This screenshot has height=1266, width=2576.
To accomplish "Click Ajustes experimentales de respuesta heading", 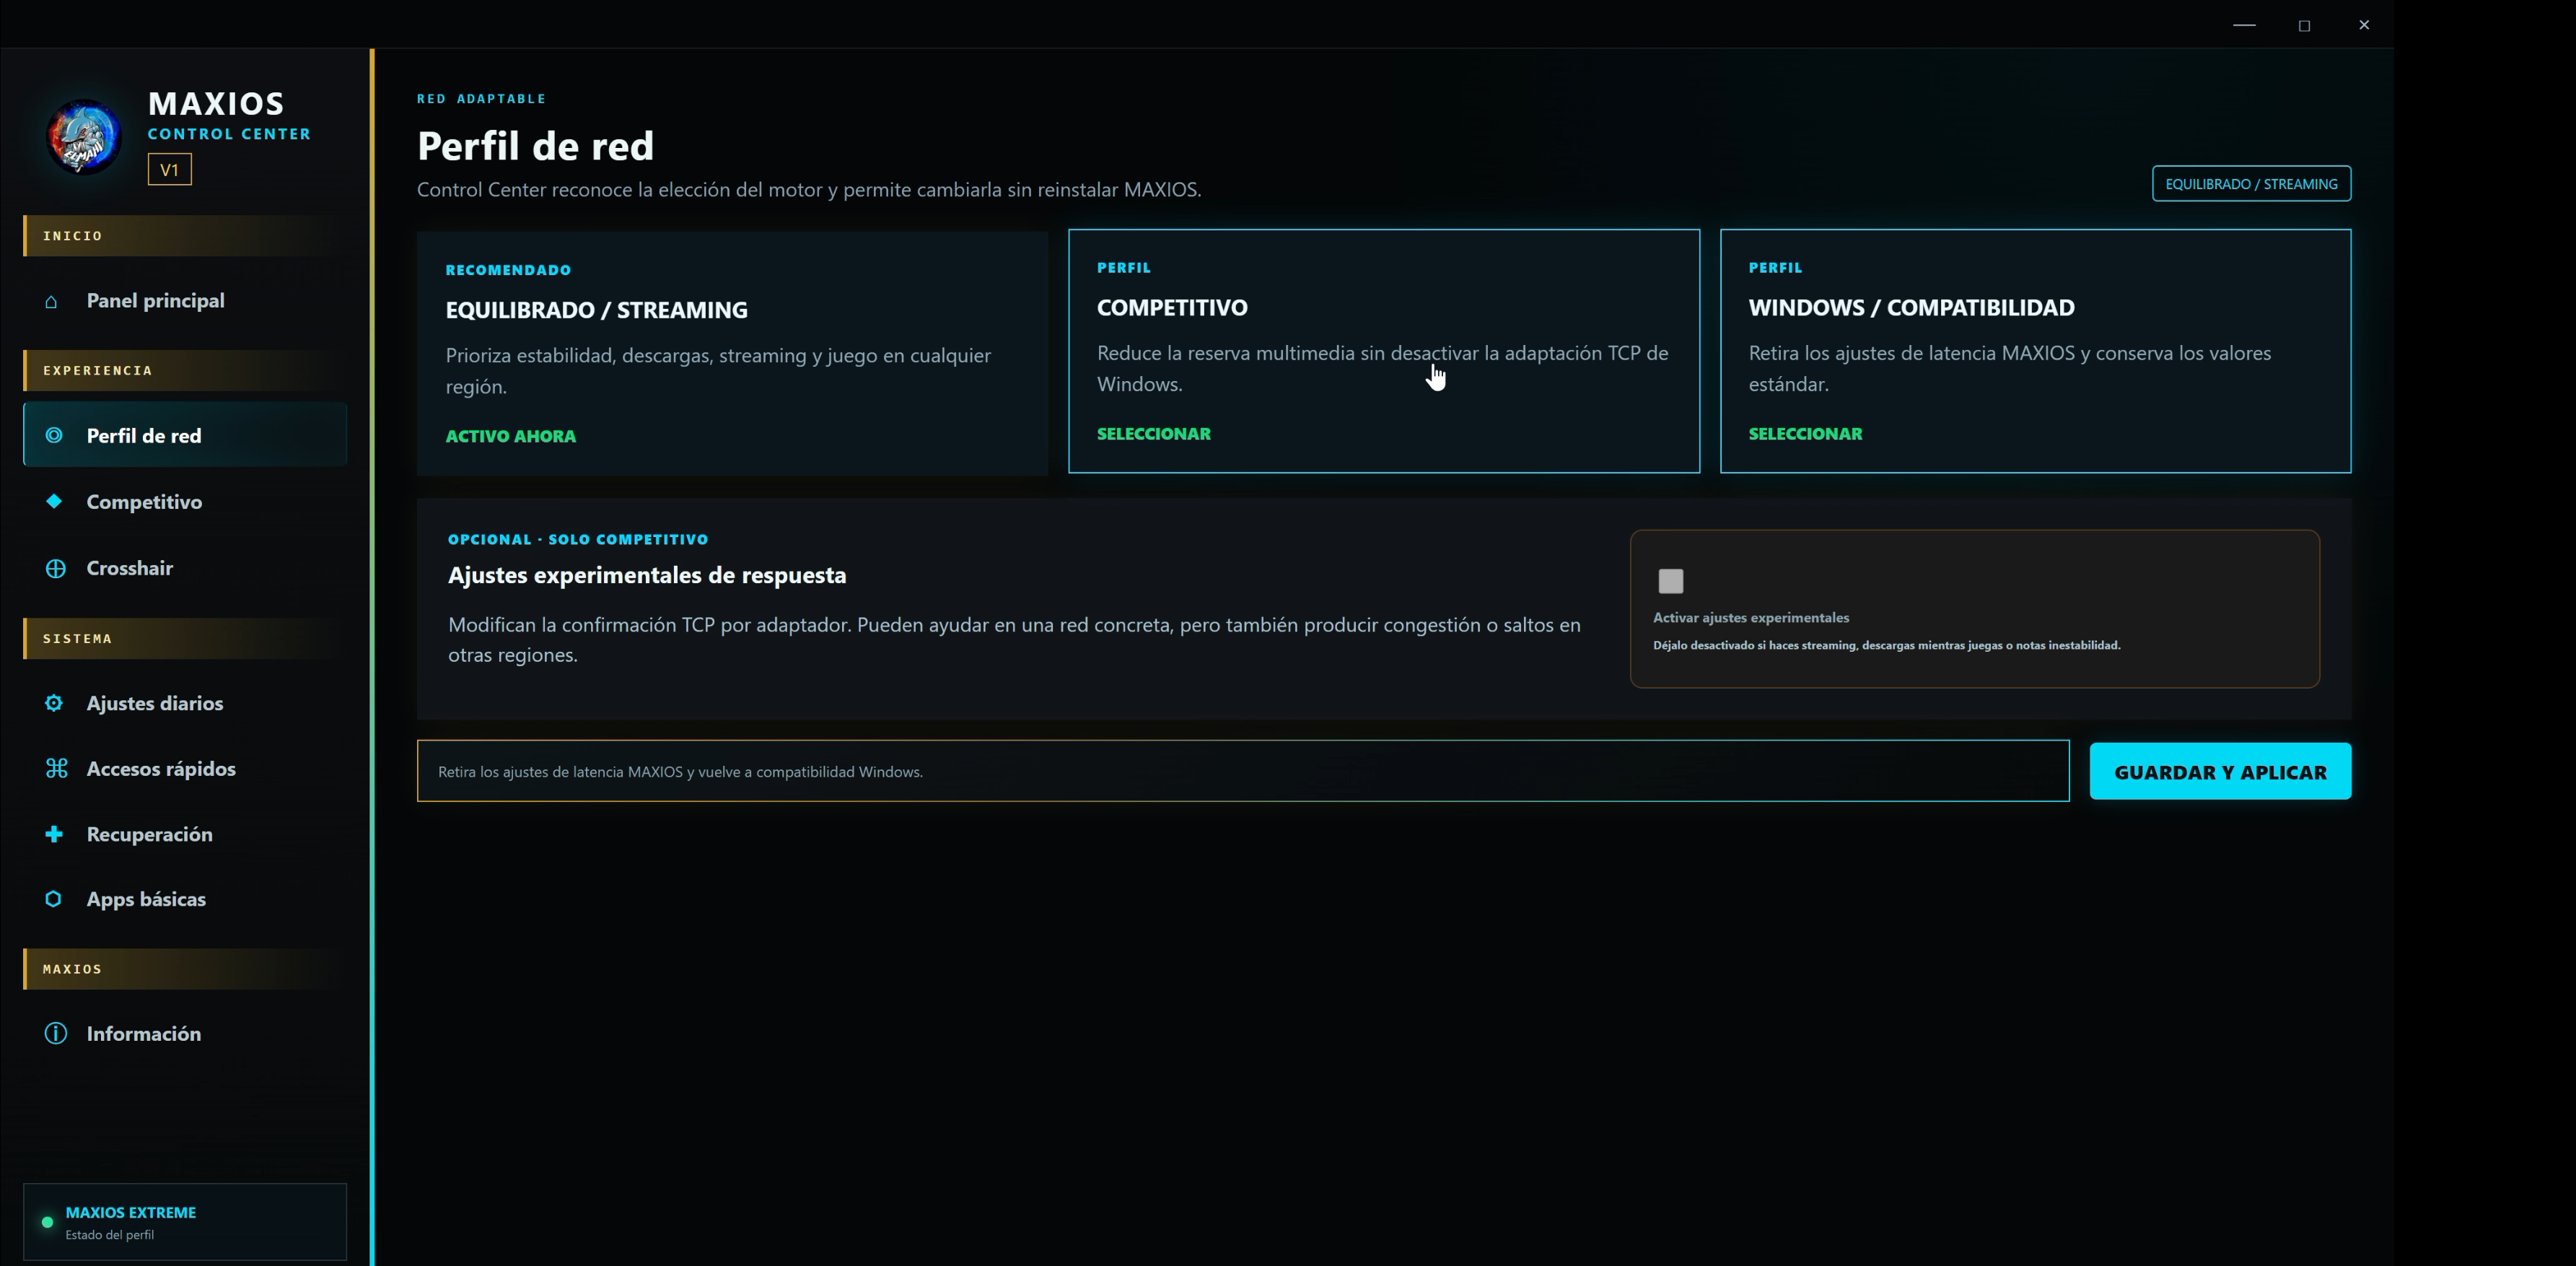I will [x=647, y=575].
